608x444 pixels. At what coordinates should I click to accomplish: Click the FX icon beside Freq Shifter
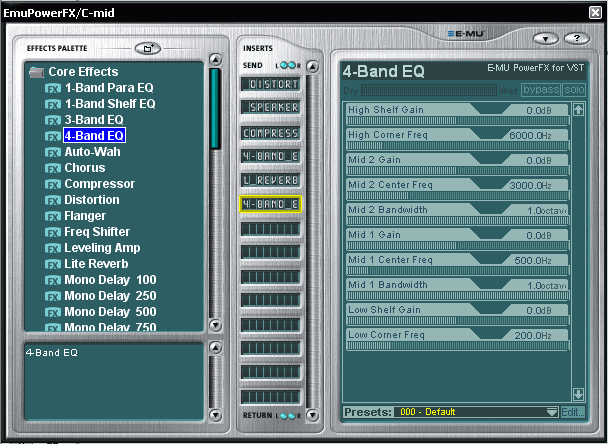pos(53,232)
